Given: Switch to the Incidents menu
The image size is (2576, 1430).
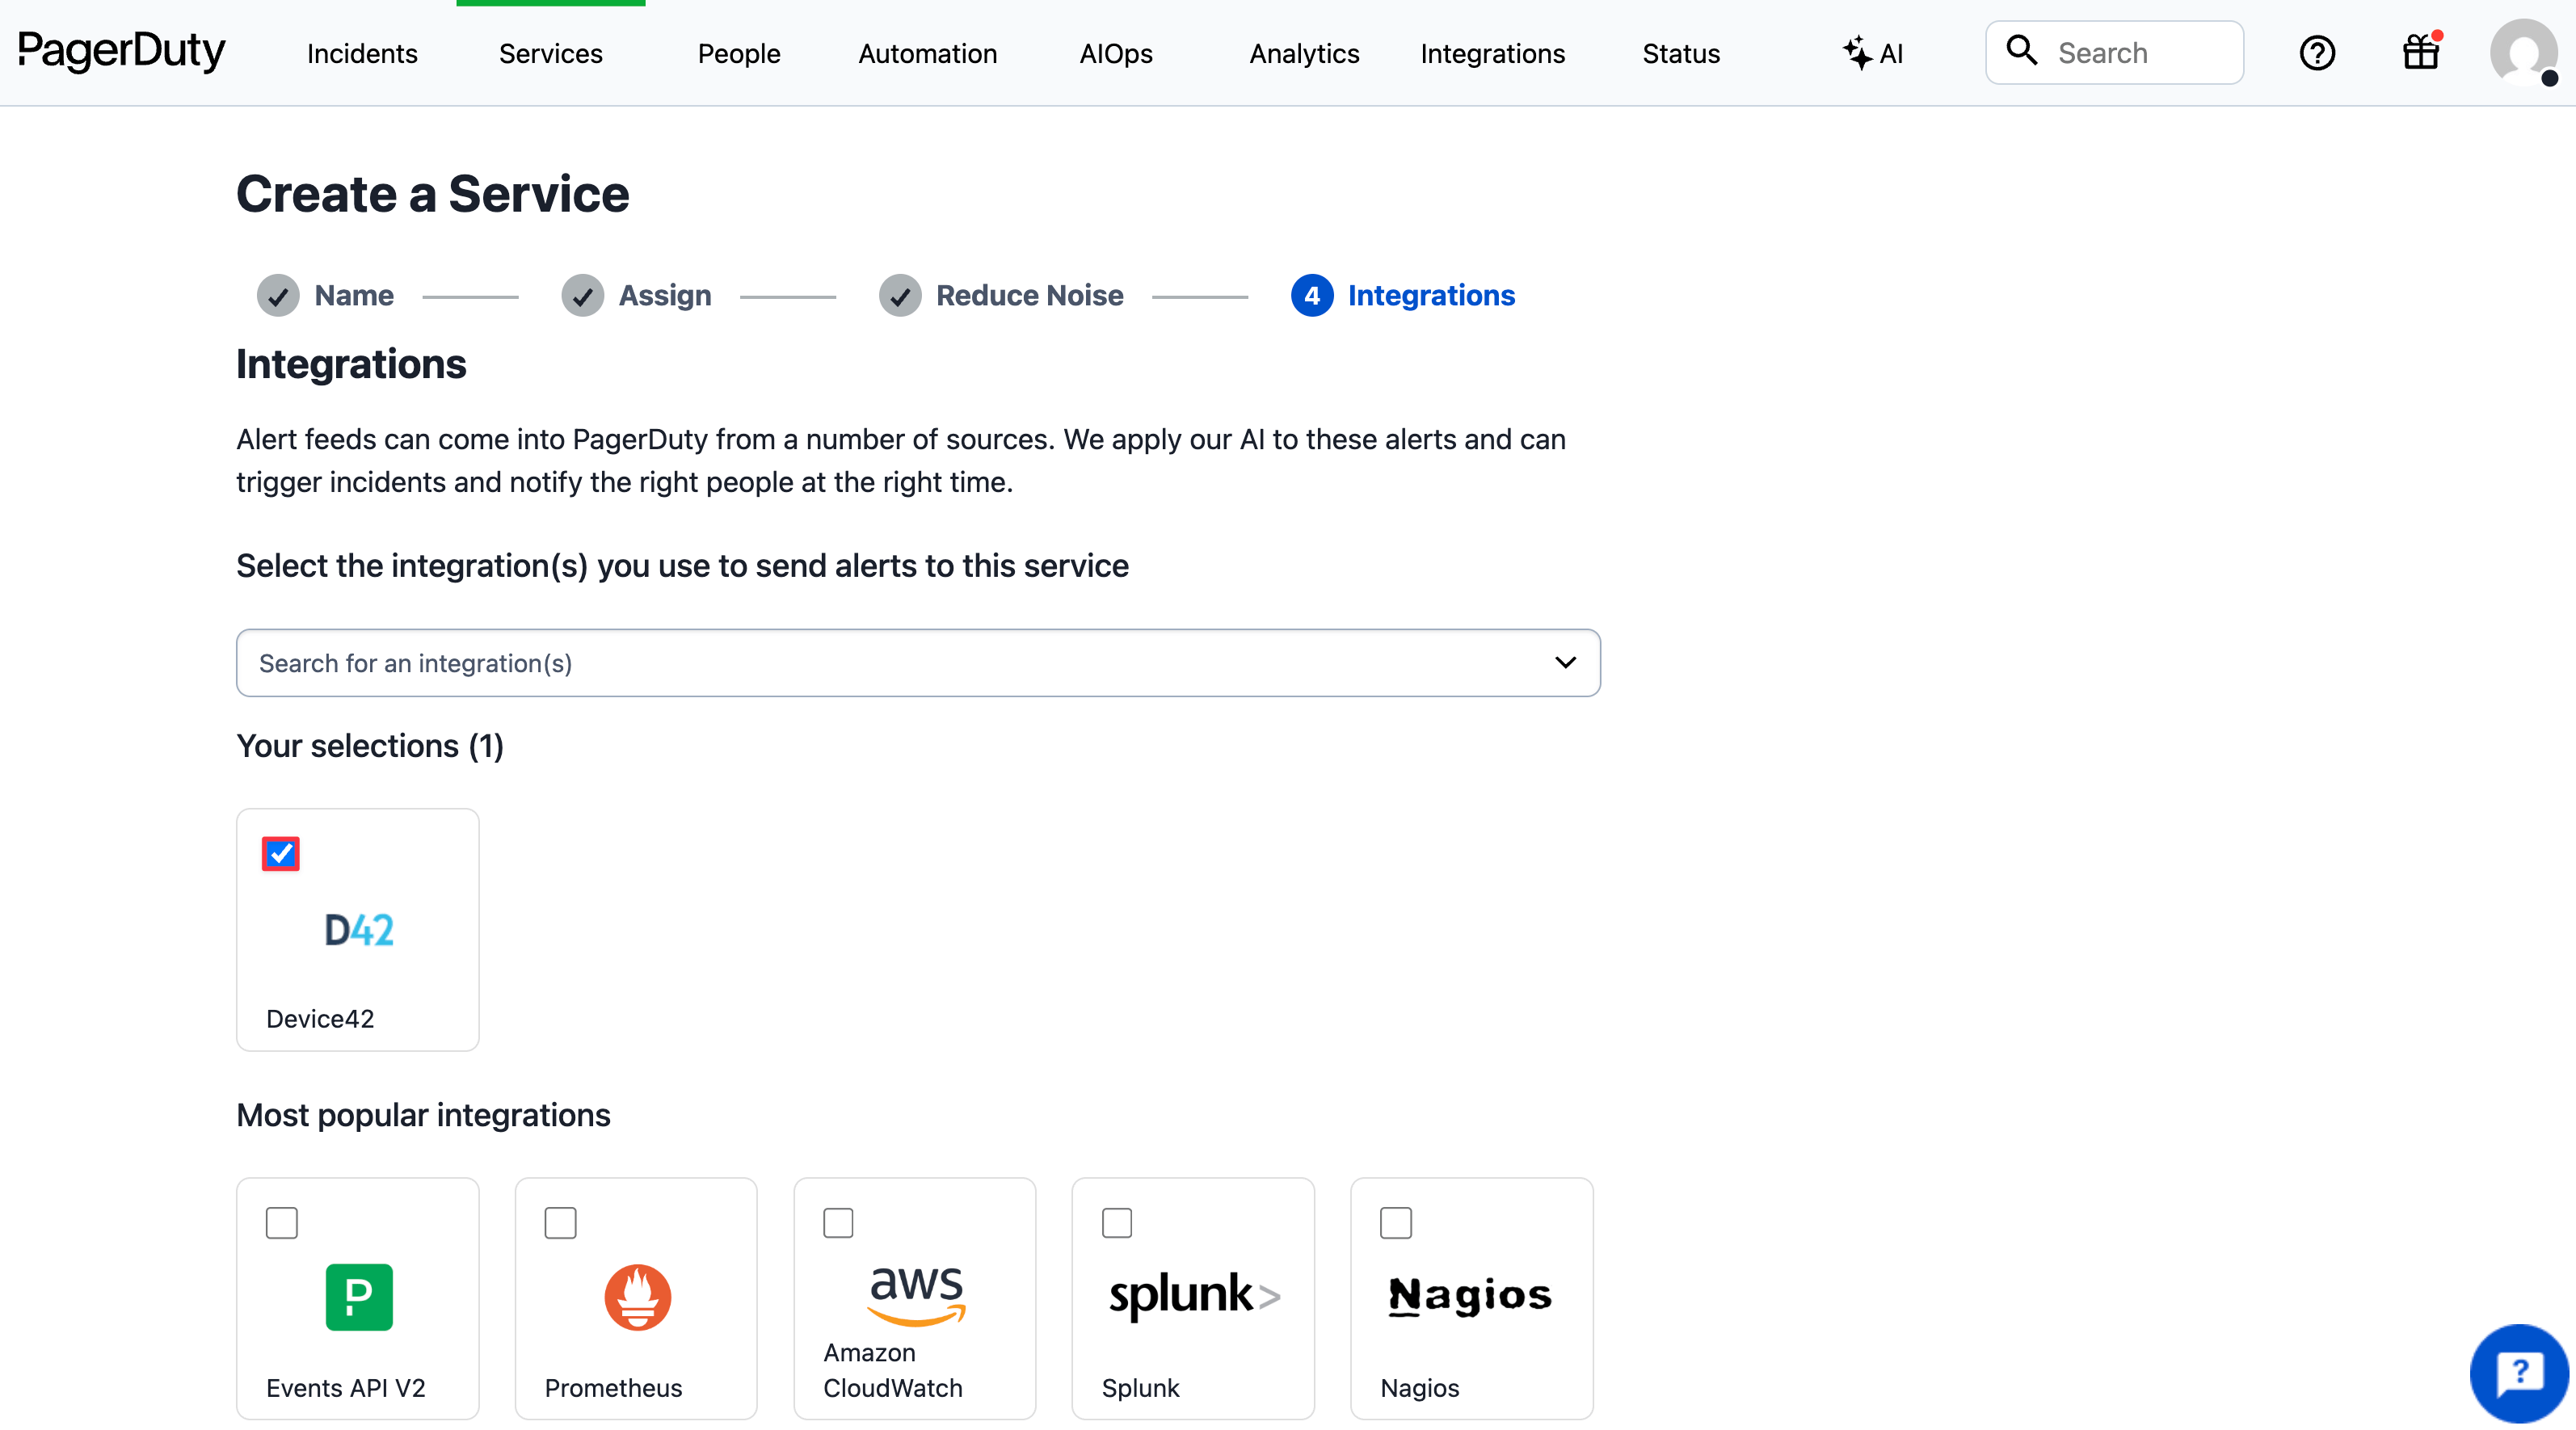Looking at the screenshot, I should point(361,54).
